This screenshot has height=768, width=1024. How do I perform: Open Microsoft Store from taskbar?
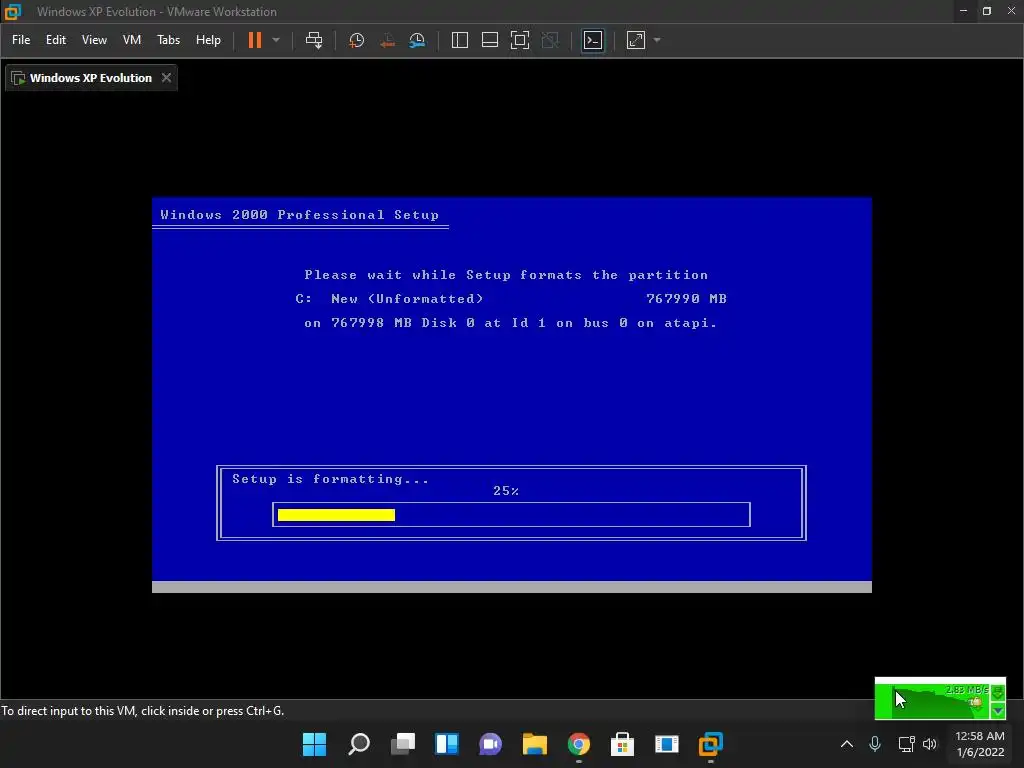click(622, 744)
